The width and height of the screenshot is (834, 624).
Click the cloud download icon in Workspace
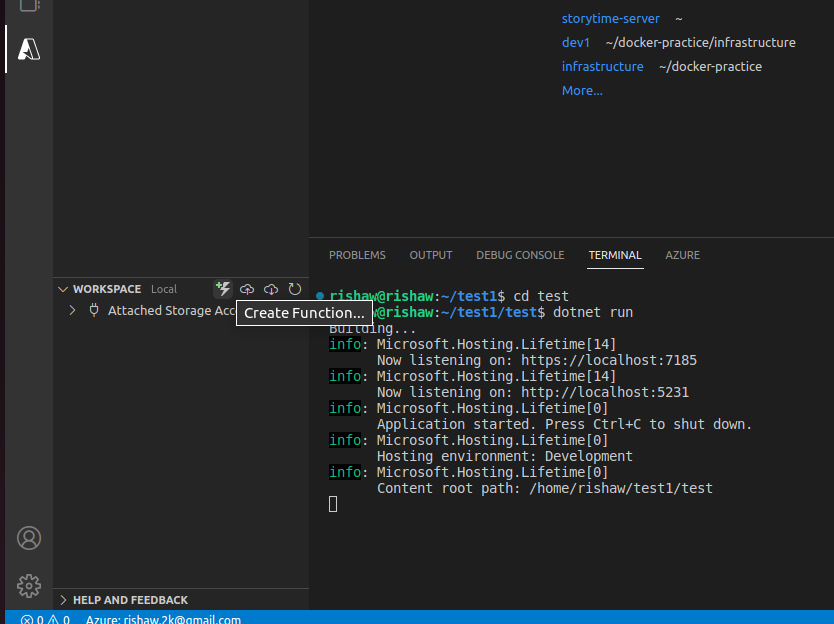coord(271,289)
